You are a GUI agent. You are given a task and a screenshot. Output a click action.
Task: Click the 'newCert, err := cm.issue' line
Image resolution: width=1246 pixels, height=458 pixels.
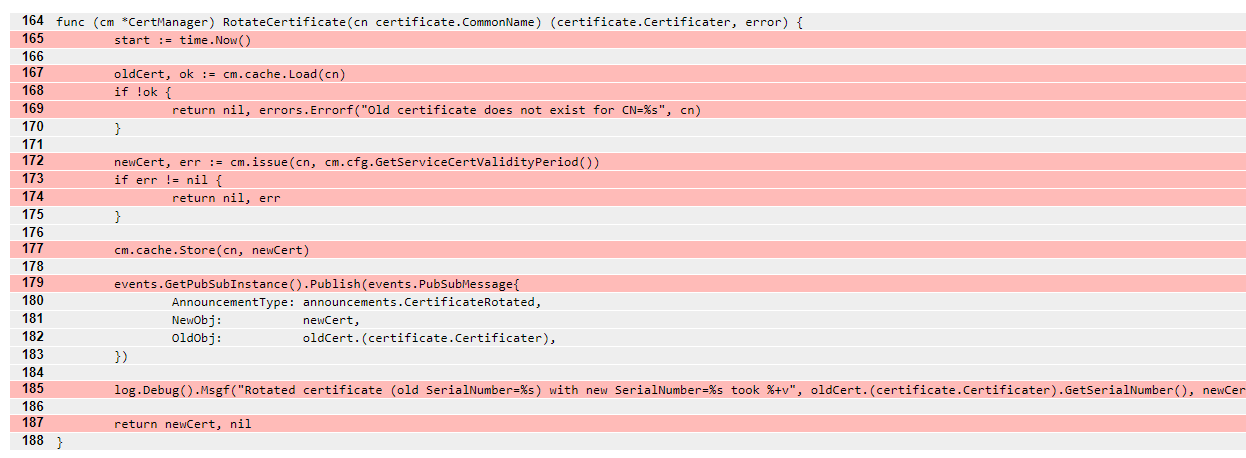click(628, 162)
